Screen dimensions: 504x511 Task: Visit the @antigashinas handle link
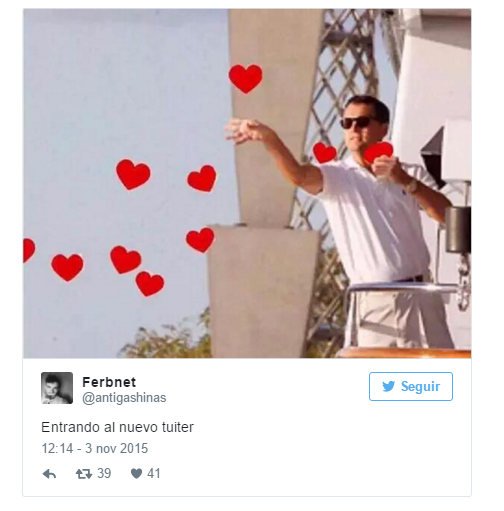tap(124, 398)
